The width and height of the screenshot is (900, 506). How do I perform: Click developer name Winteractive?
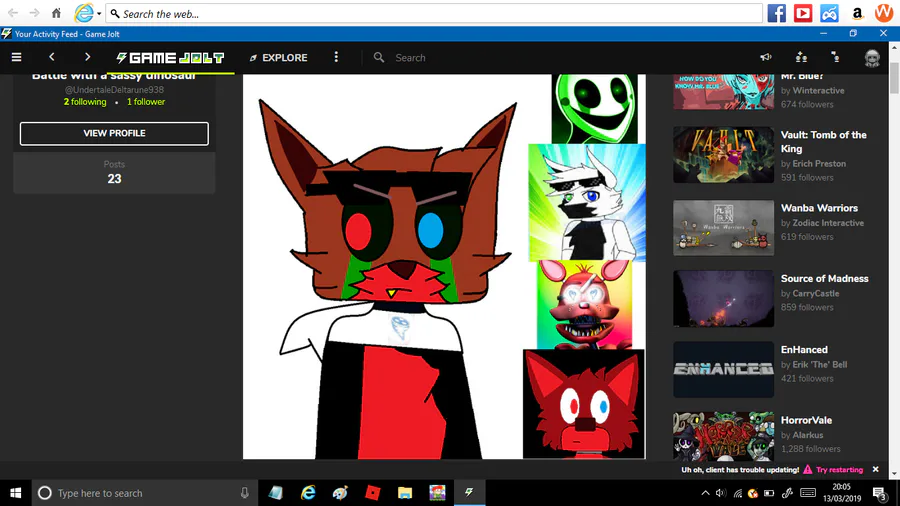point(818,91)
